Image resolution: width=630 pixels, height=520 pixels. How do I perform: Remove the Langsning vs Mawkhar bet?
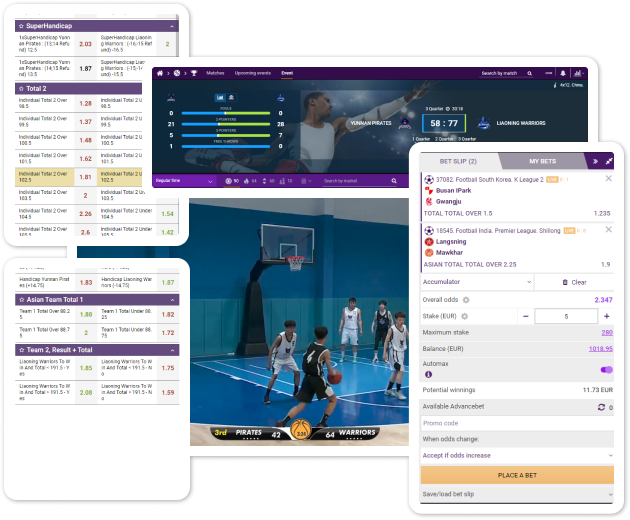click(609, 229)
